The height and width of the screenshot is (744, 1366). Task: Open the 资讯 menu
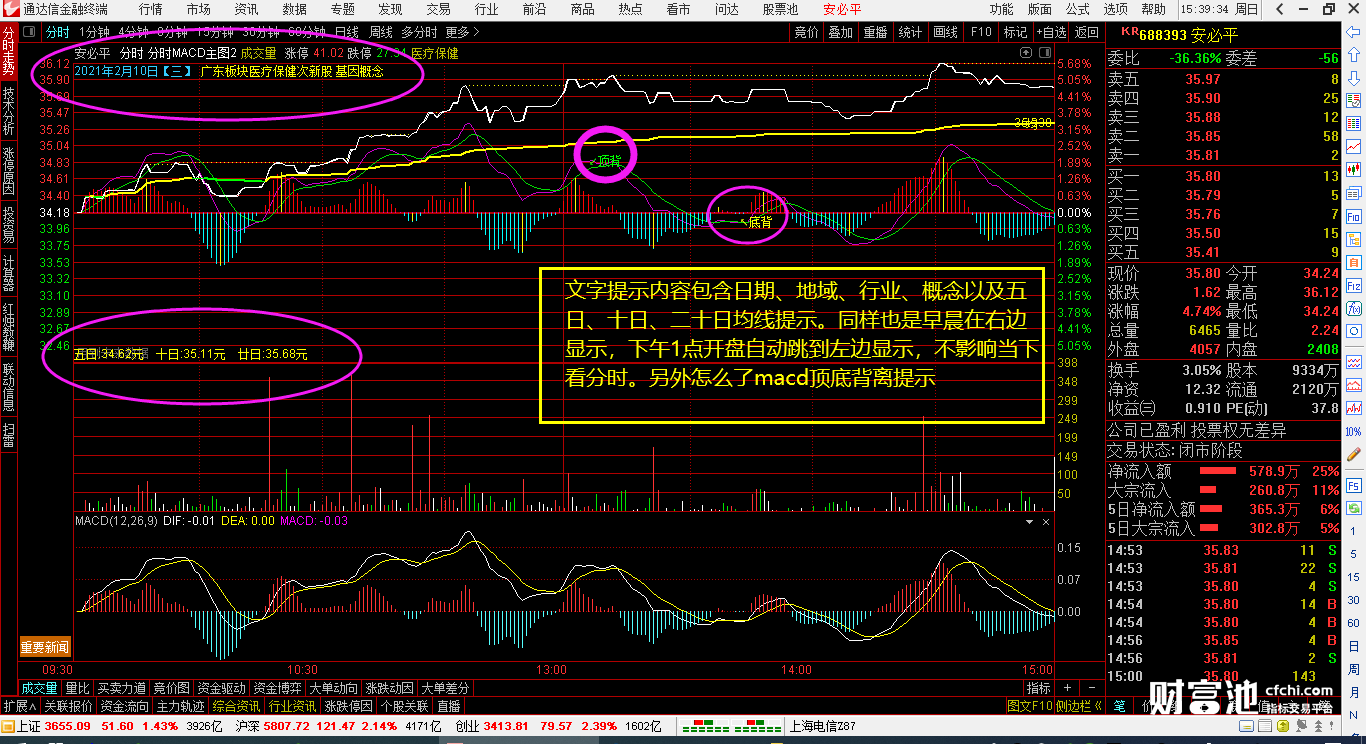pyautogui.click(x=246, y=9)
